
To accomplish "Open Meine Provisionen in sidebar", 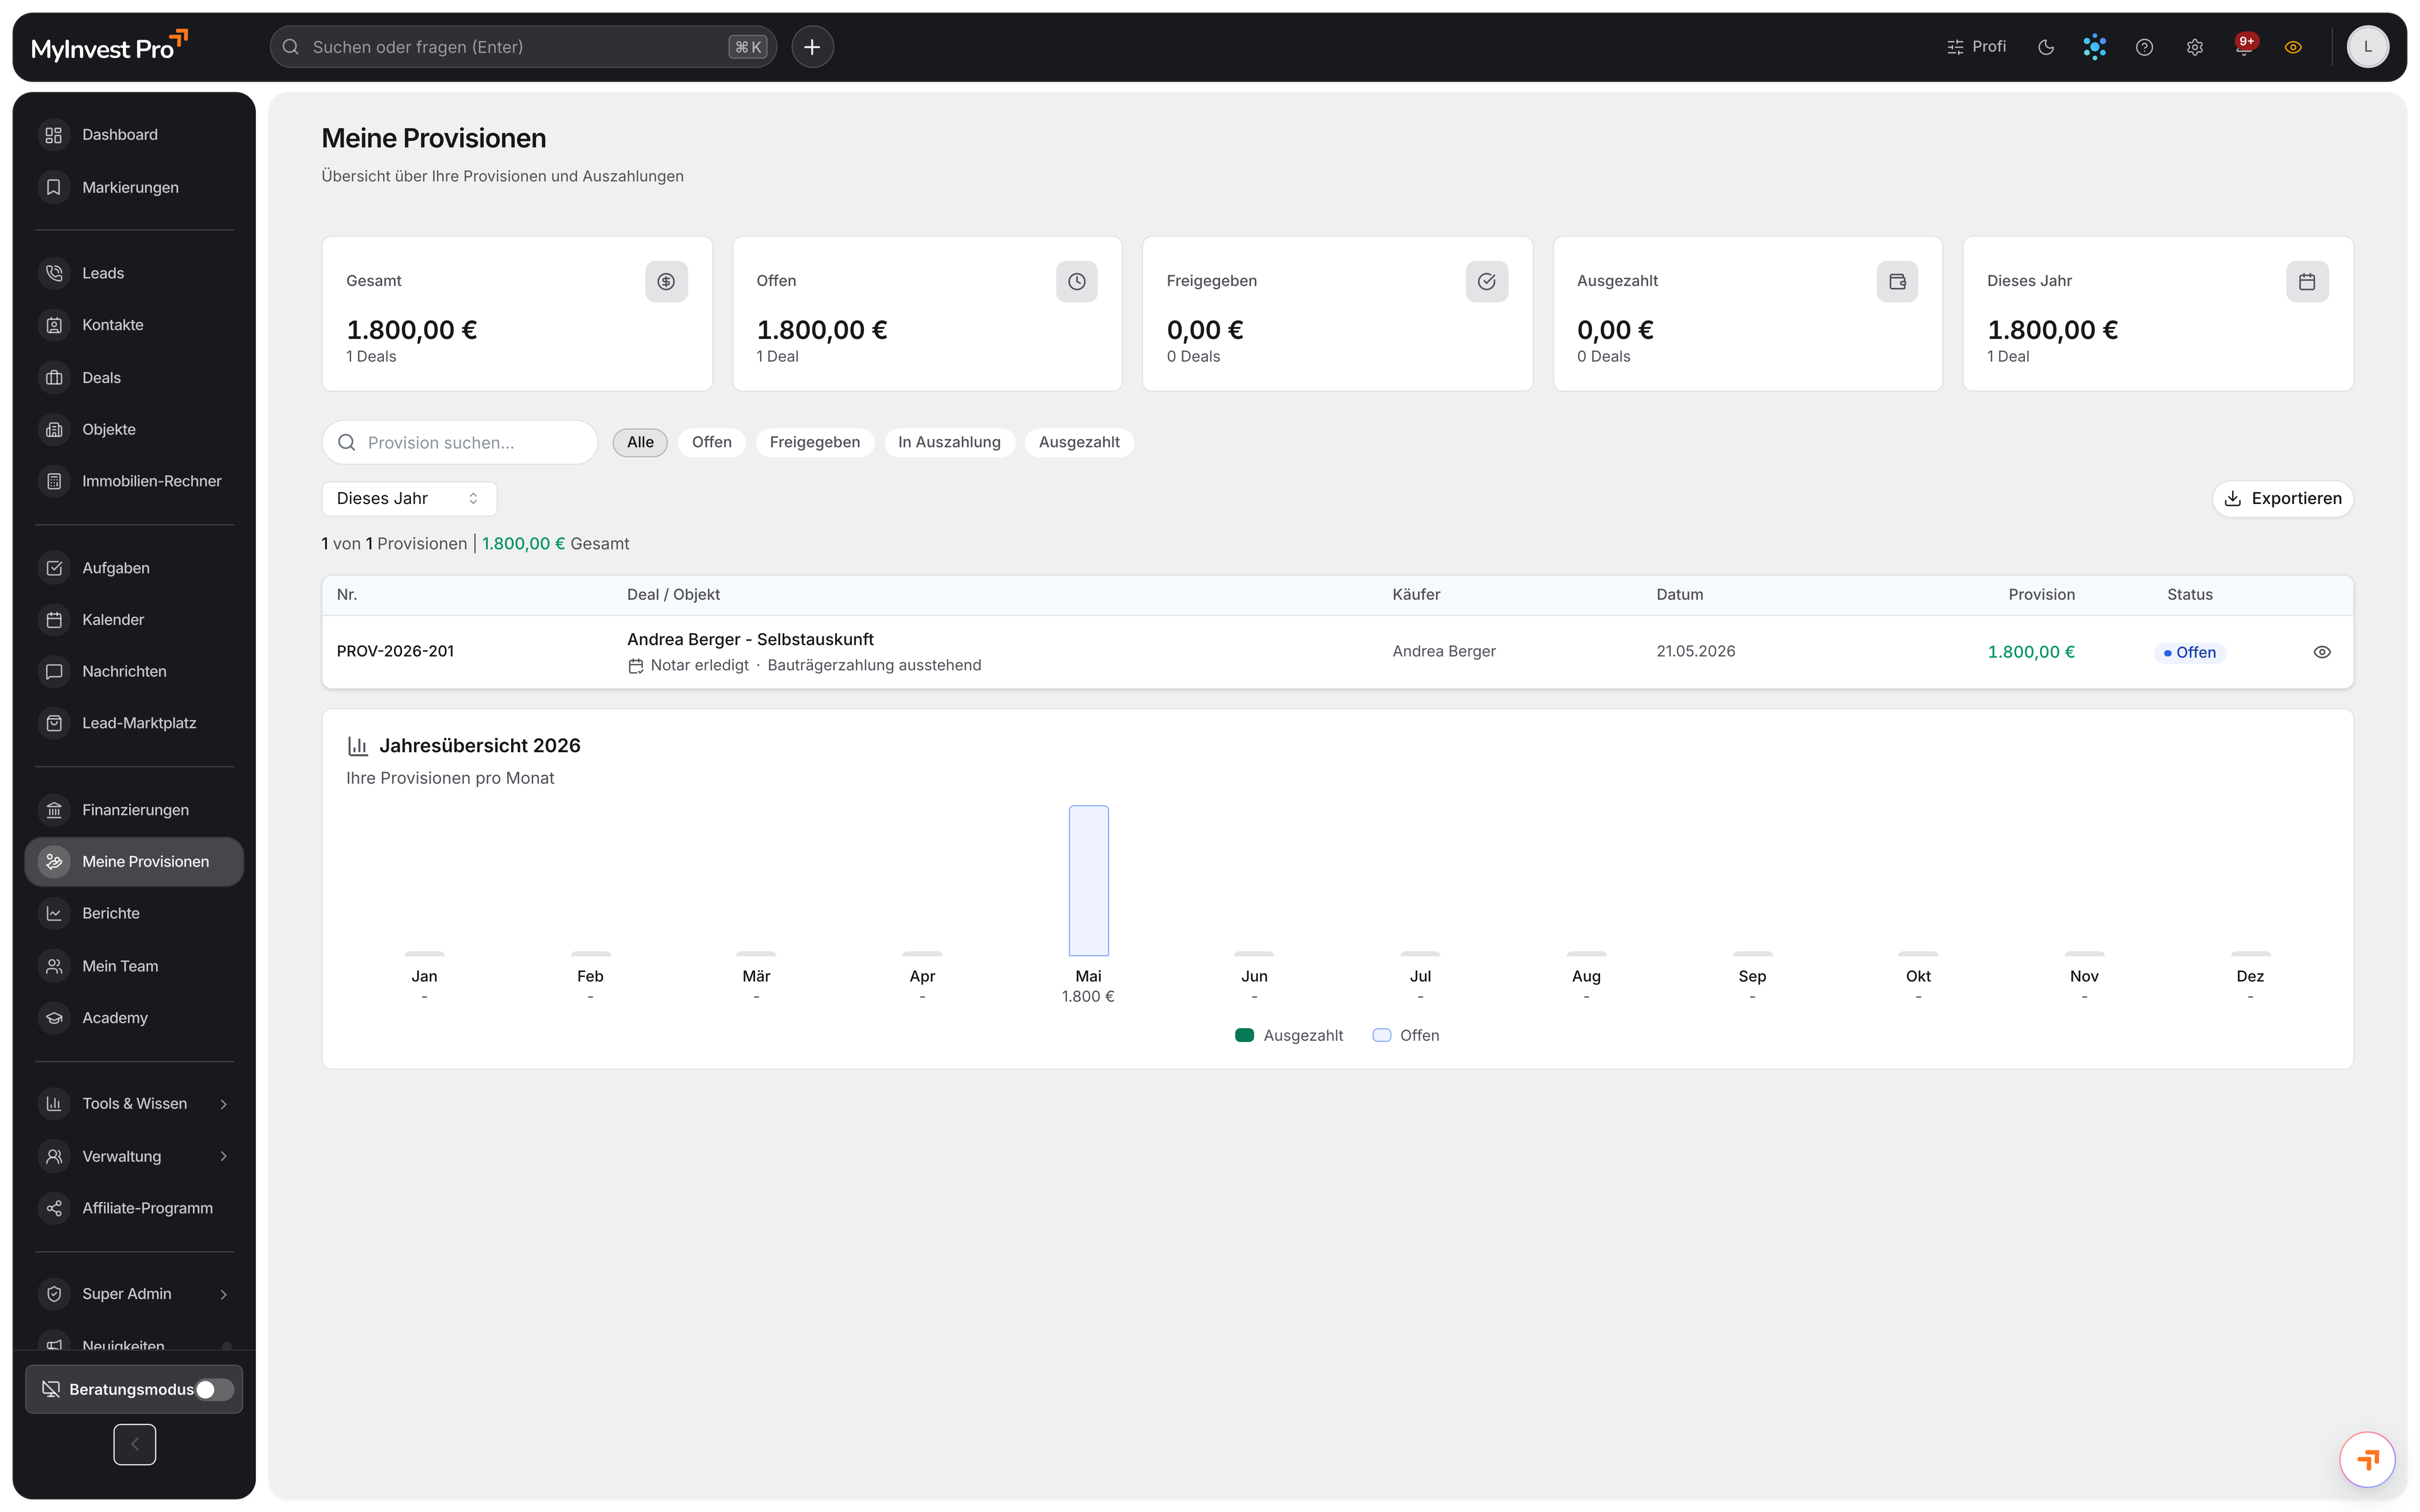I will 134,862.
